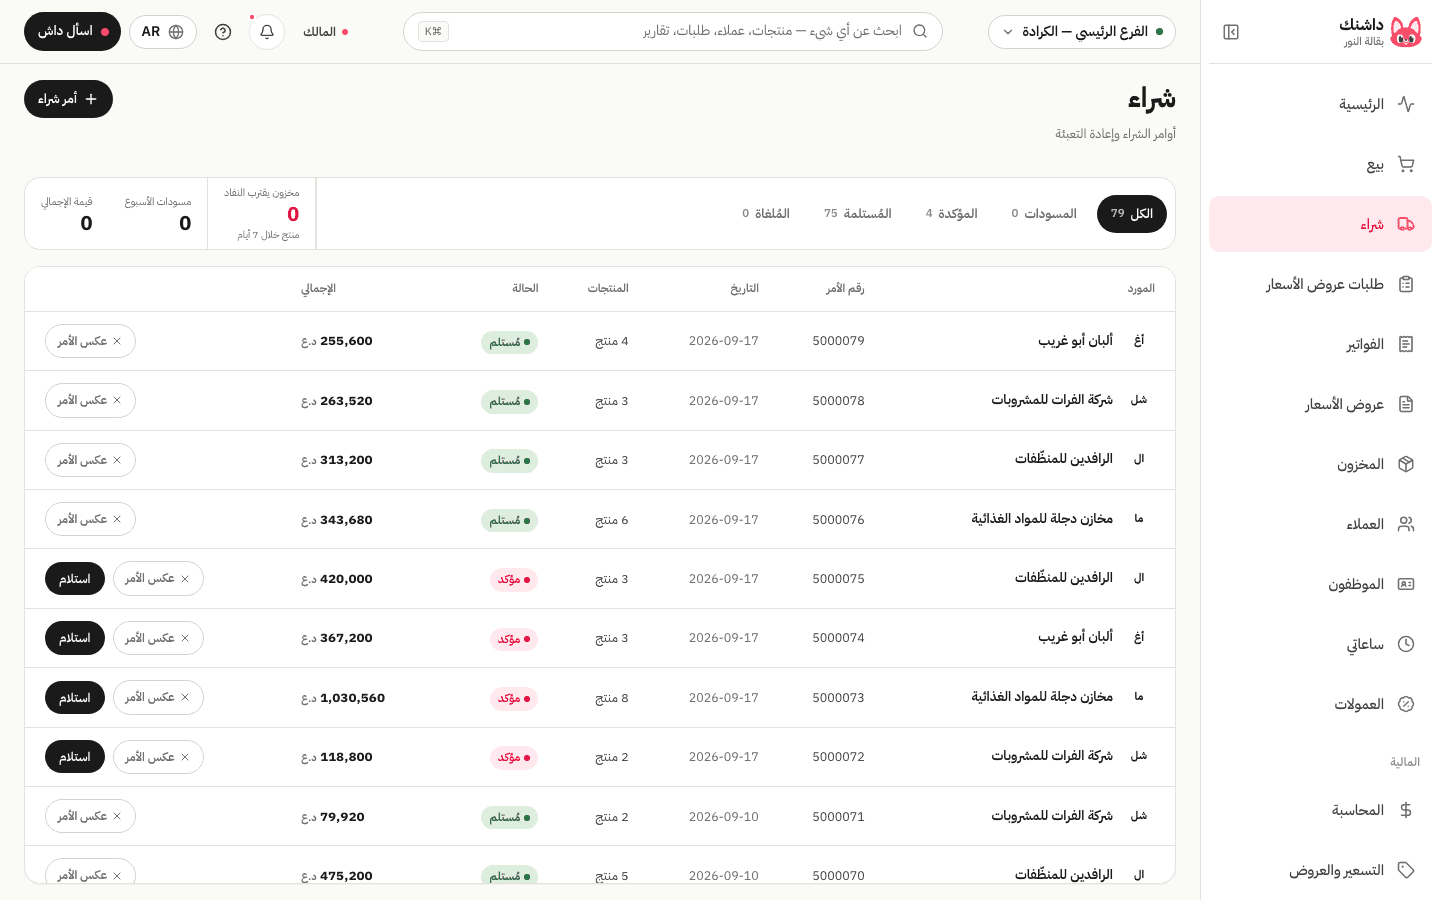Click the مُستلم status badge for order 5000078
This screenshot has height=900, width=1440.
(510, 402)
